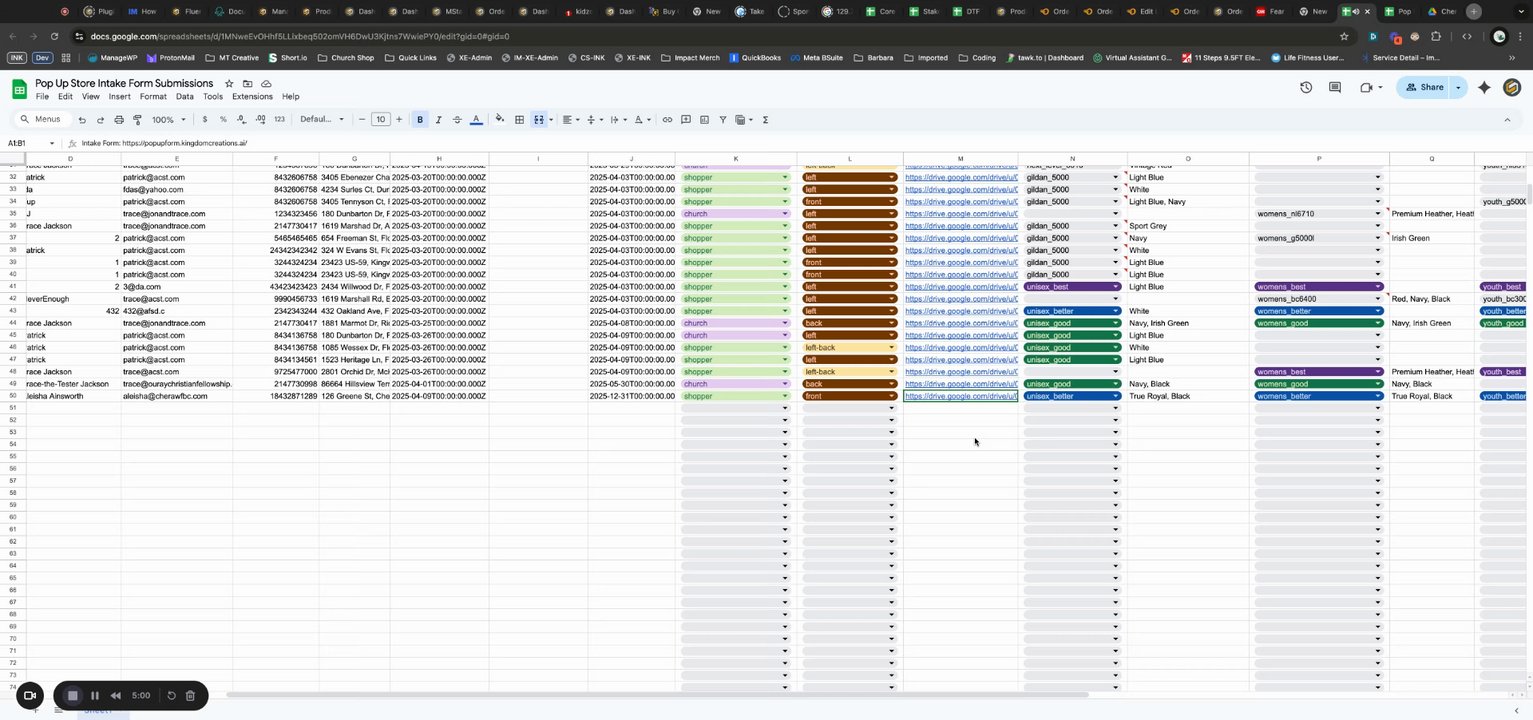Click the insert link icon
The height and width of the screenshot is (720, 1533).
click(x=667, y=120)
